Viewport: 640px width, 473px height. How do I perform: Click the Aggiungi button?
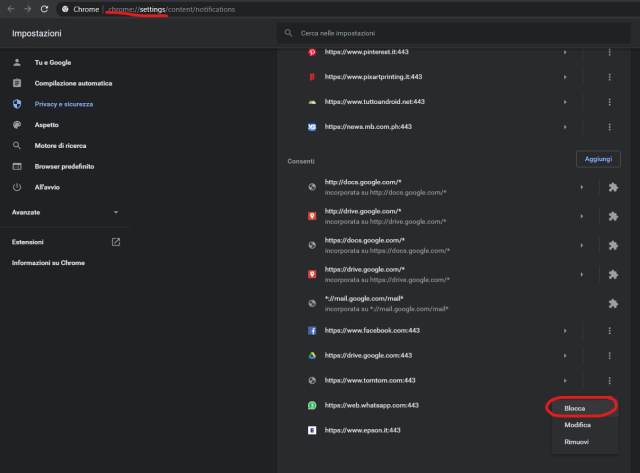click(x=598, y=159)
